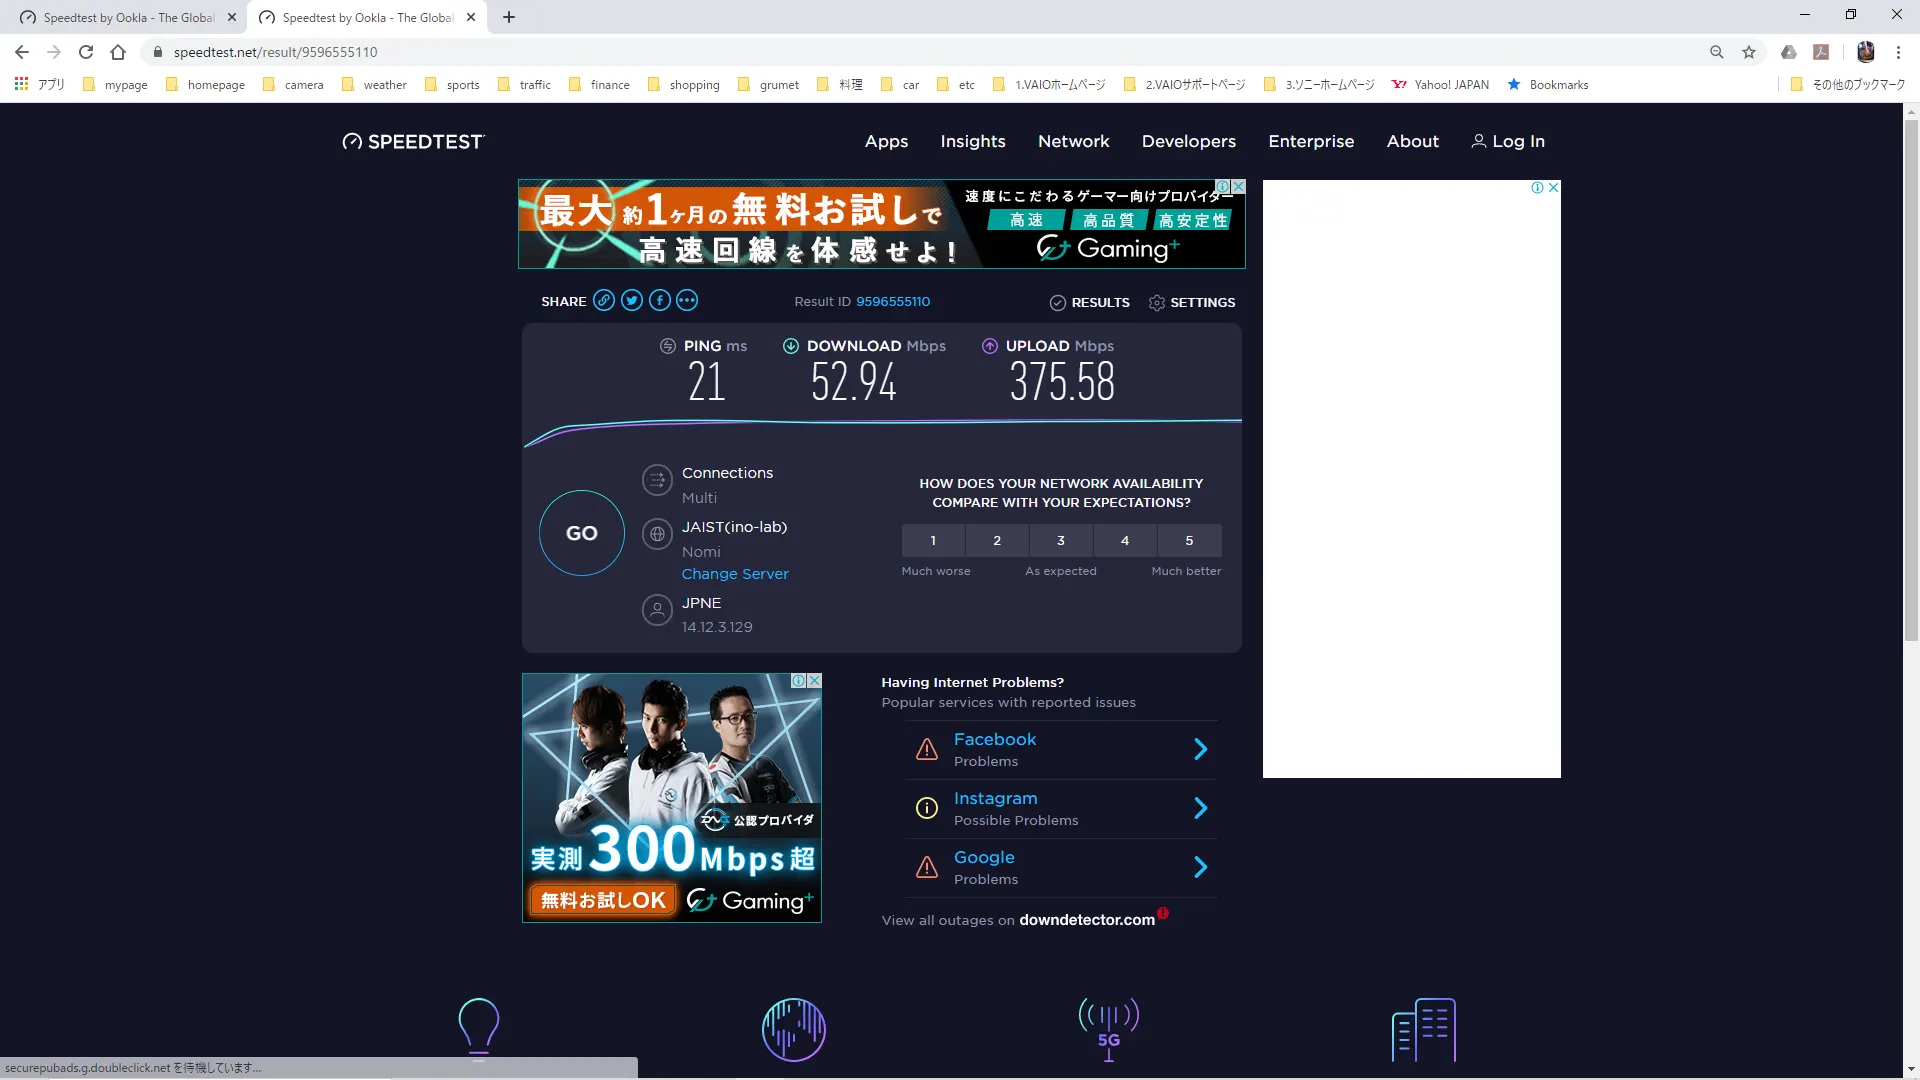Click Log In
This screenshot has height=1080, width=1920.
[x=1508, y=142]
